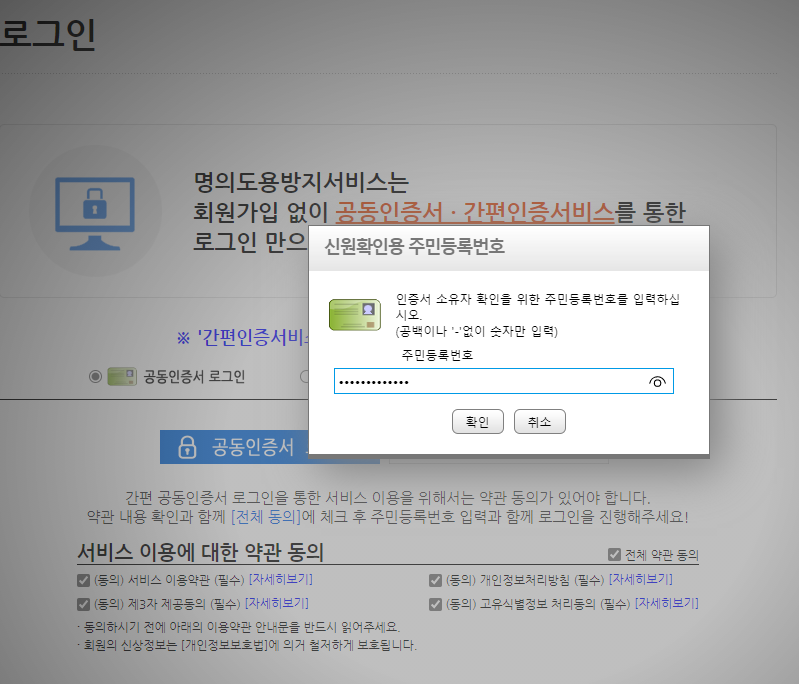Click the 로그인 page heading
This screenshot has width=799, height=684.
pos(47,34)
